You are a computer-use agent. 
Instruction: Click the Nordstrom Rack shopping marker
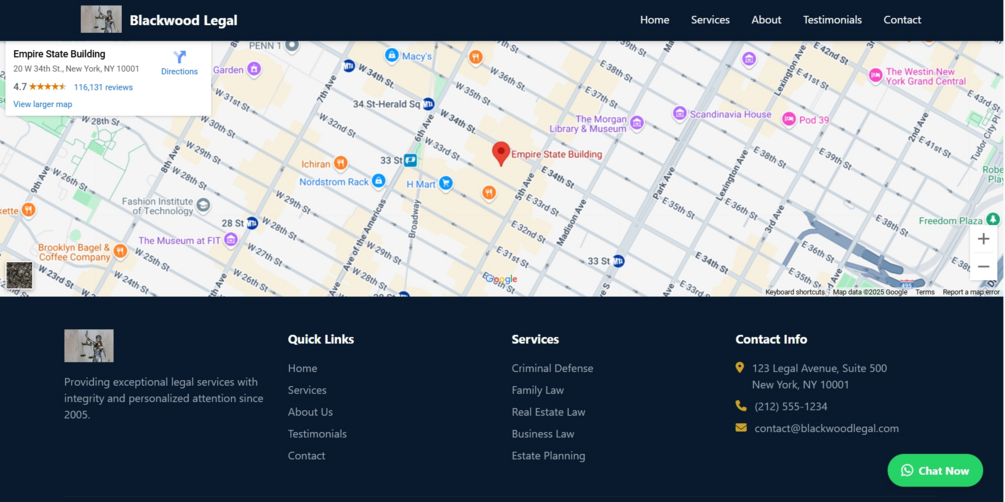(x=378, y=181)
